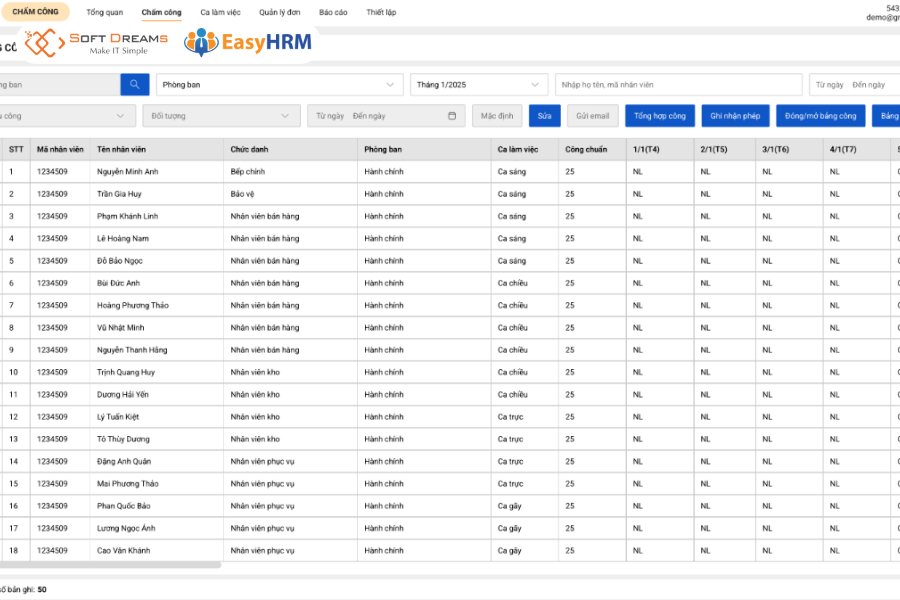Click the STT column header

[16, 149]
